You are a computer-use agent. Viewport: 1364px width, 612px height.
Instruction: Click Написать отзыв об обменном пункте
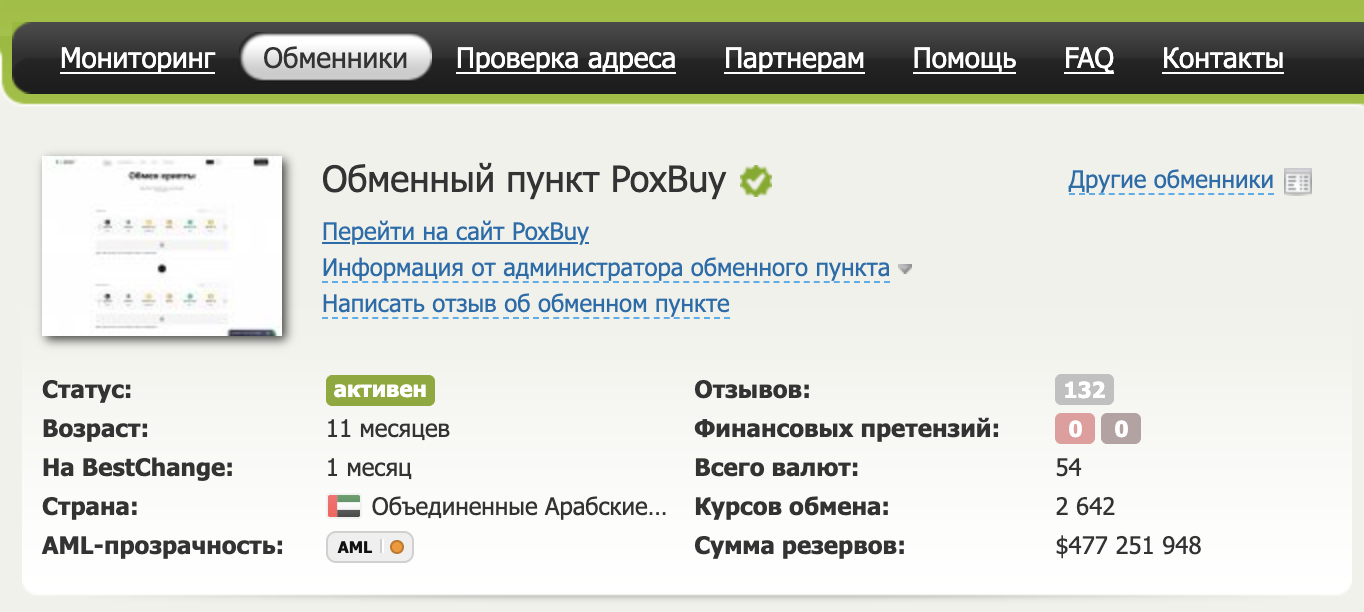(526, 304)
